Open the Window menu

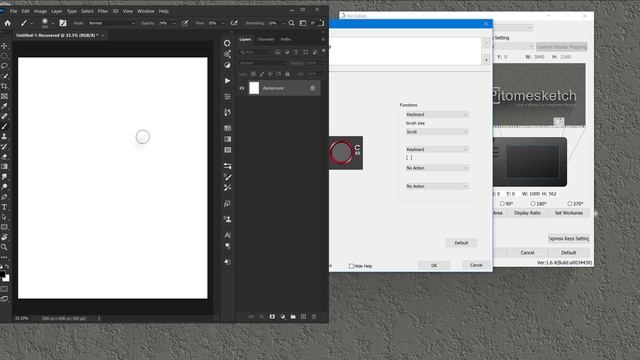(x=146, y=11)
